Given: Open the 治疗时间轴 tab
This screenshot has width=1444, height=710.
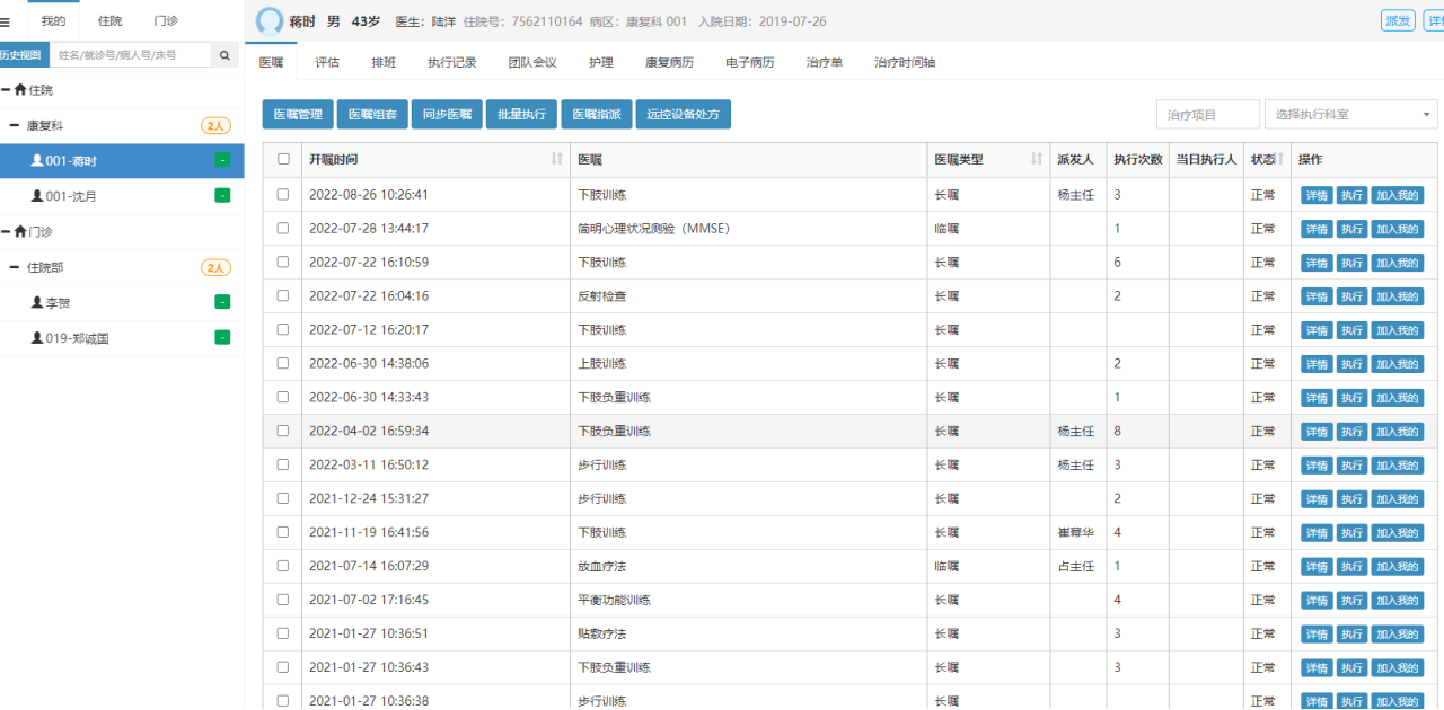Looking at the screenshot, I should point(904,62).
